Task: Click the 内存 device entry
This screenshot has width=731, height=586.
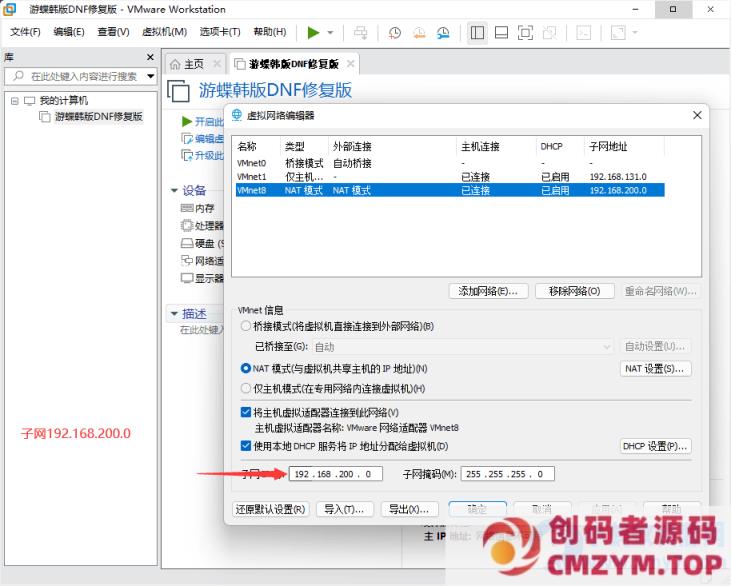Action: tap(198, 208)
